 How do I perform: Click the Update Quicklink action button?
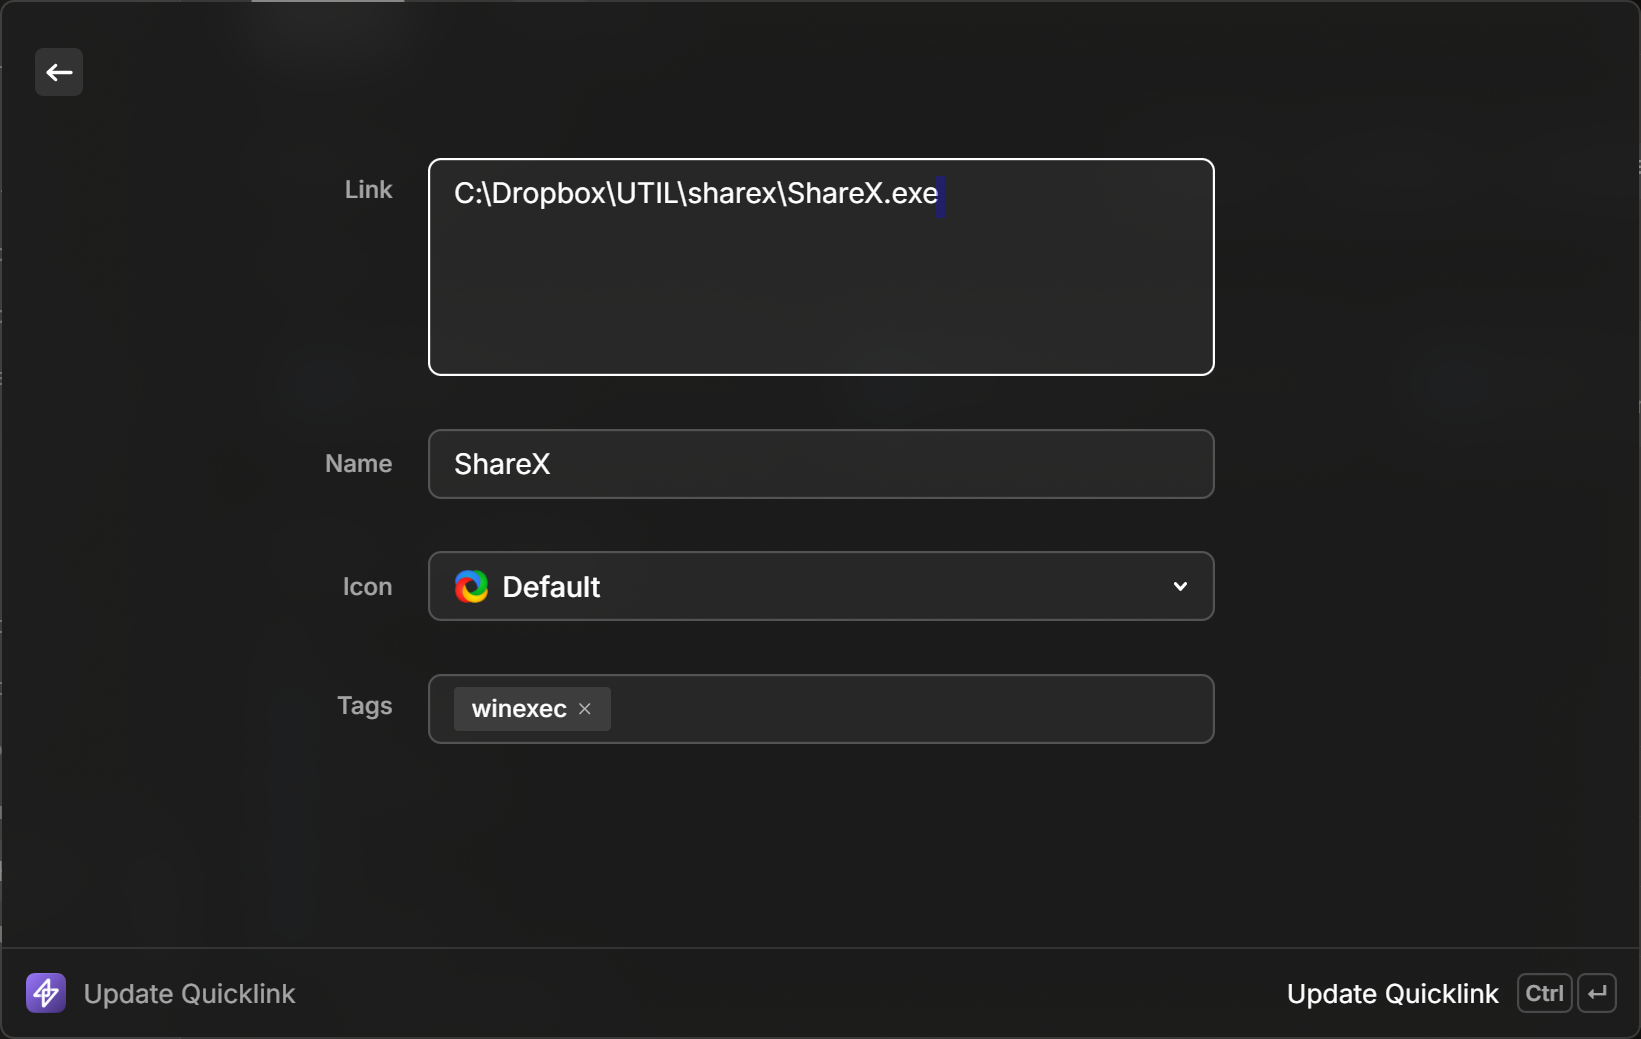click(x=1392, y=994)
